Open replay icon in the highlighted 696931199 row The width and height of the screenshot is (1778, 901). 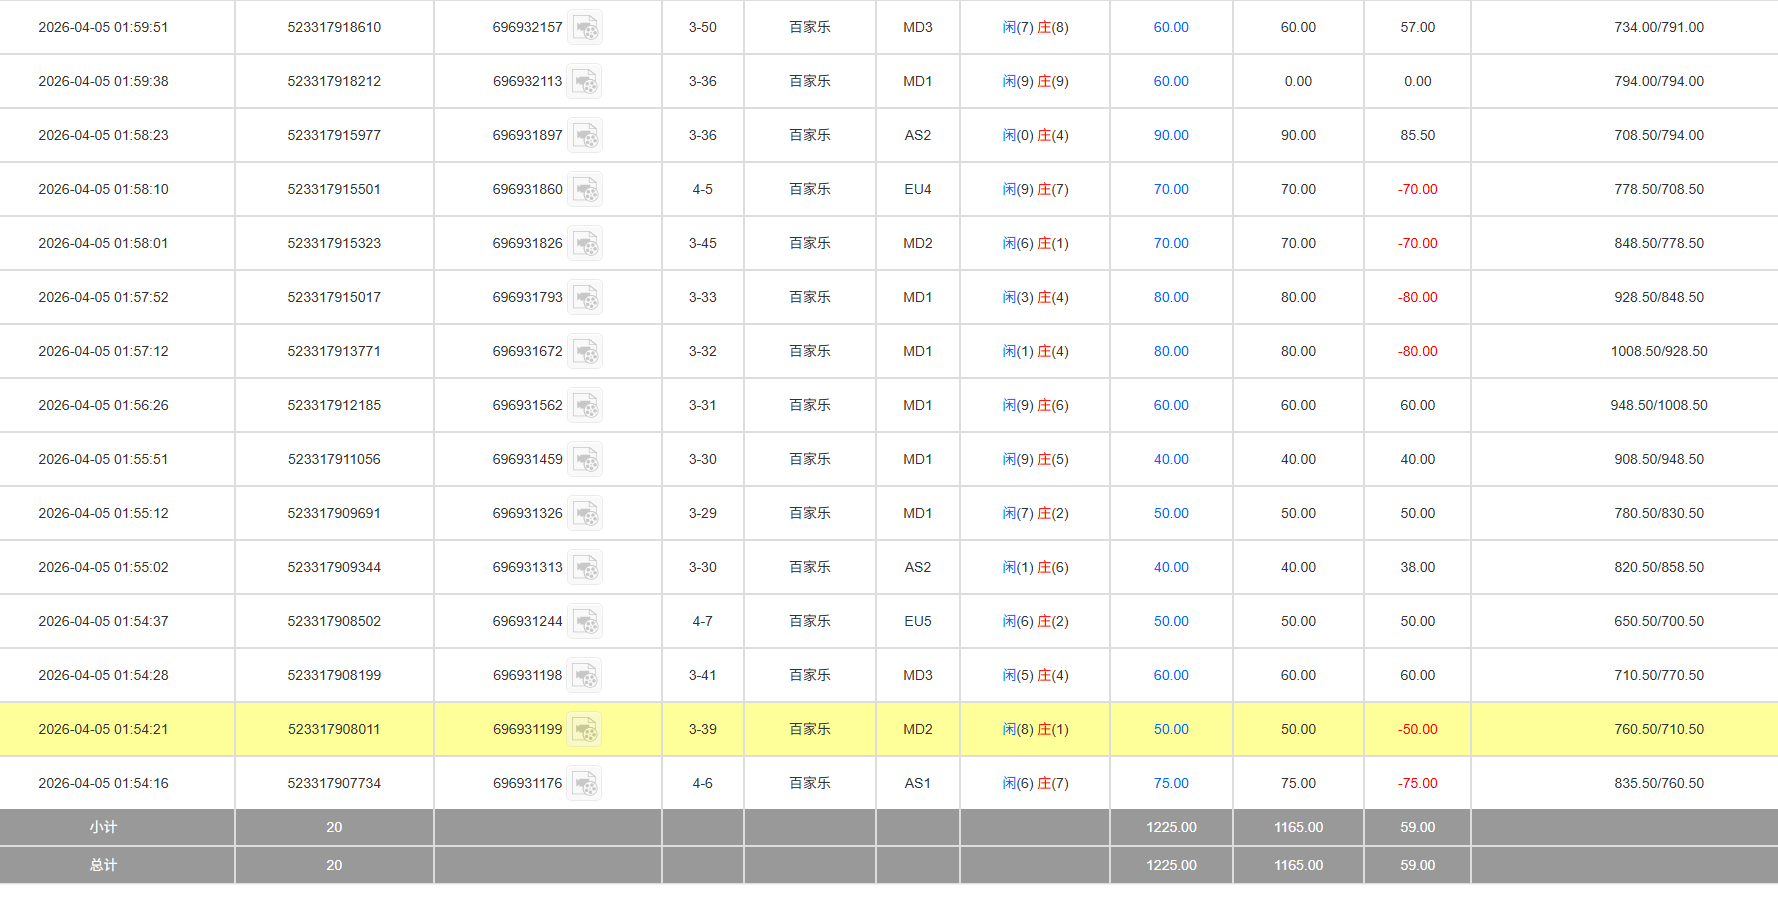[x=585, y=729]
